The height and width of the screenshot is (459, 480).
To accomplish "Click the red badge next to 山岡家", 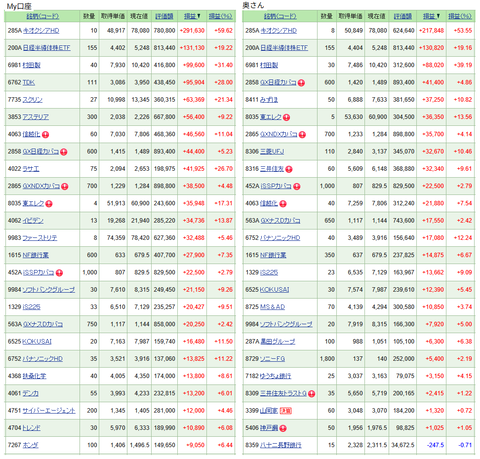I will click(286, 411).
